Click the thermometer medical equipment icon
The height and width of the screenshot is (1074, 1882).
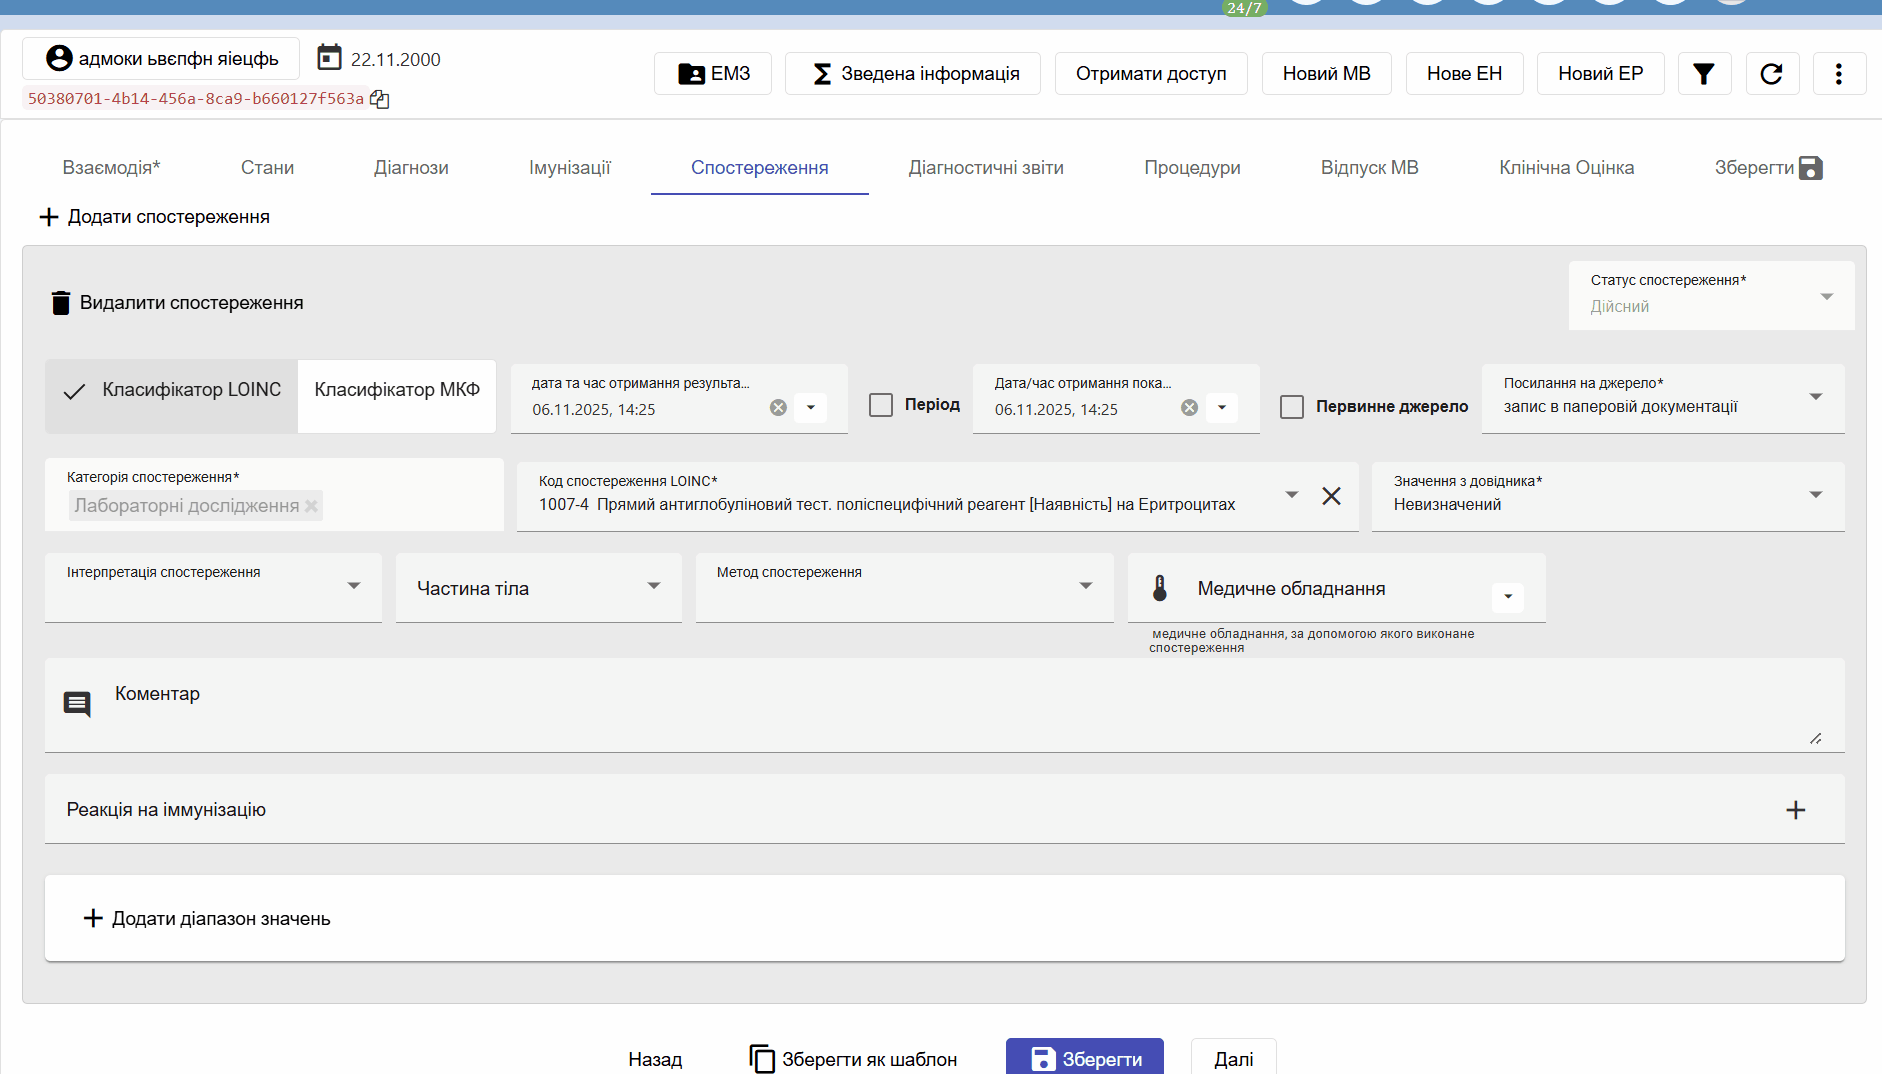tap(1160, 588)
